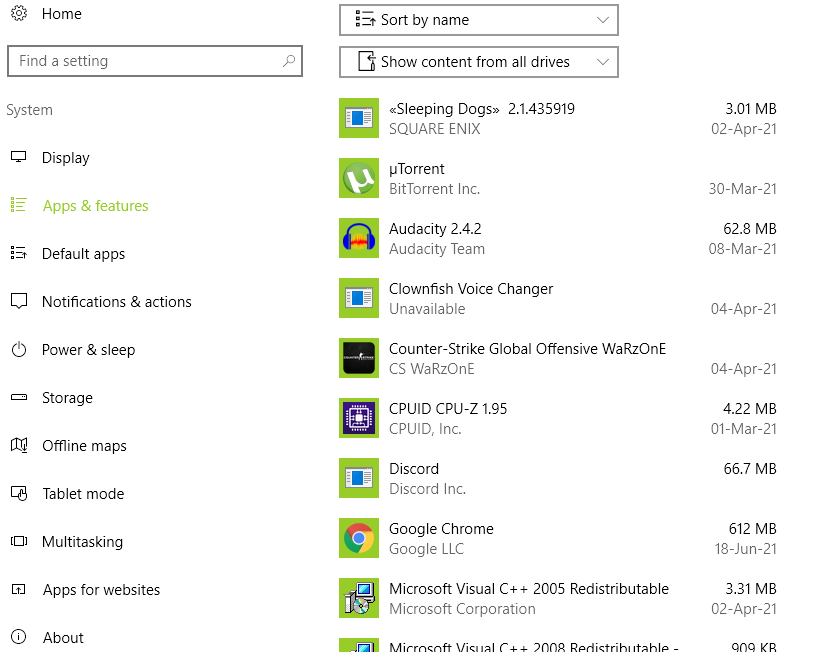Select the Clownfish Voice Changer entry
The image size is (826, 652).
coord(471,289)
